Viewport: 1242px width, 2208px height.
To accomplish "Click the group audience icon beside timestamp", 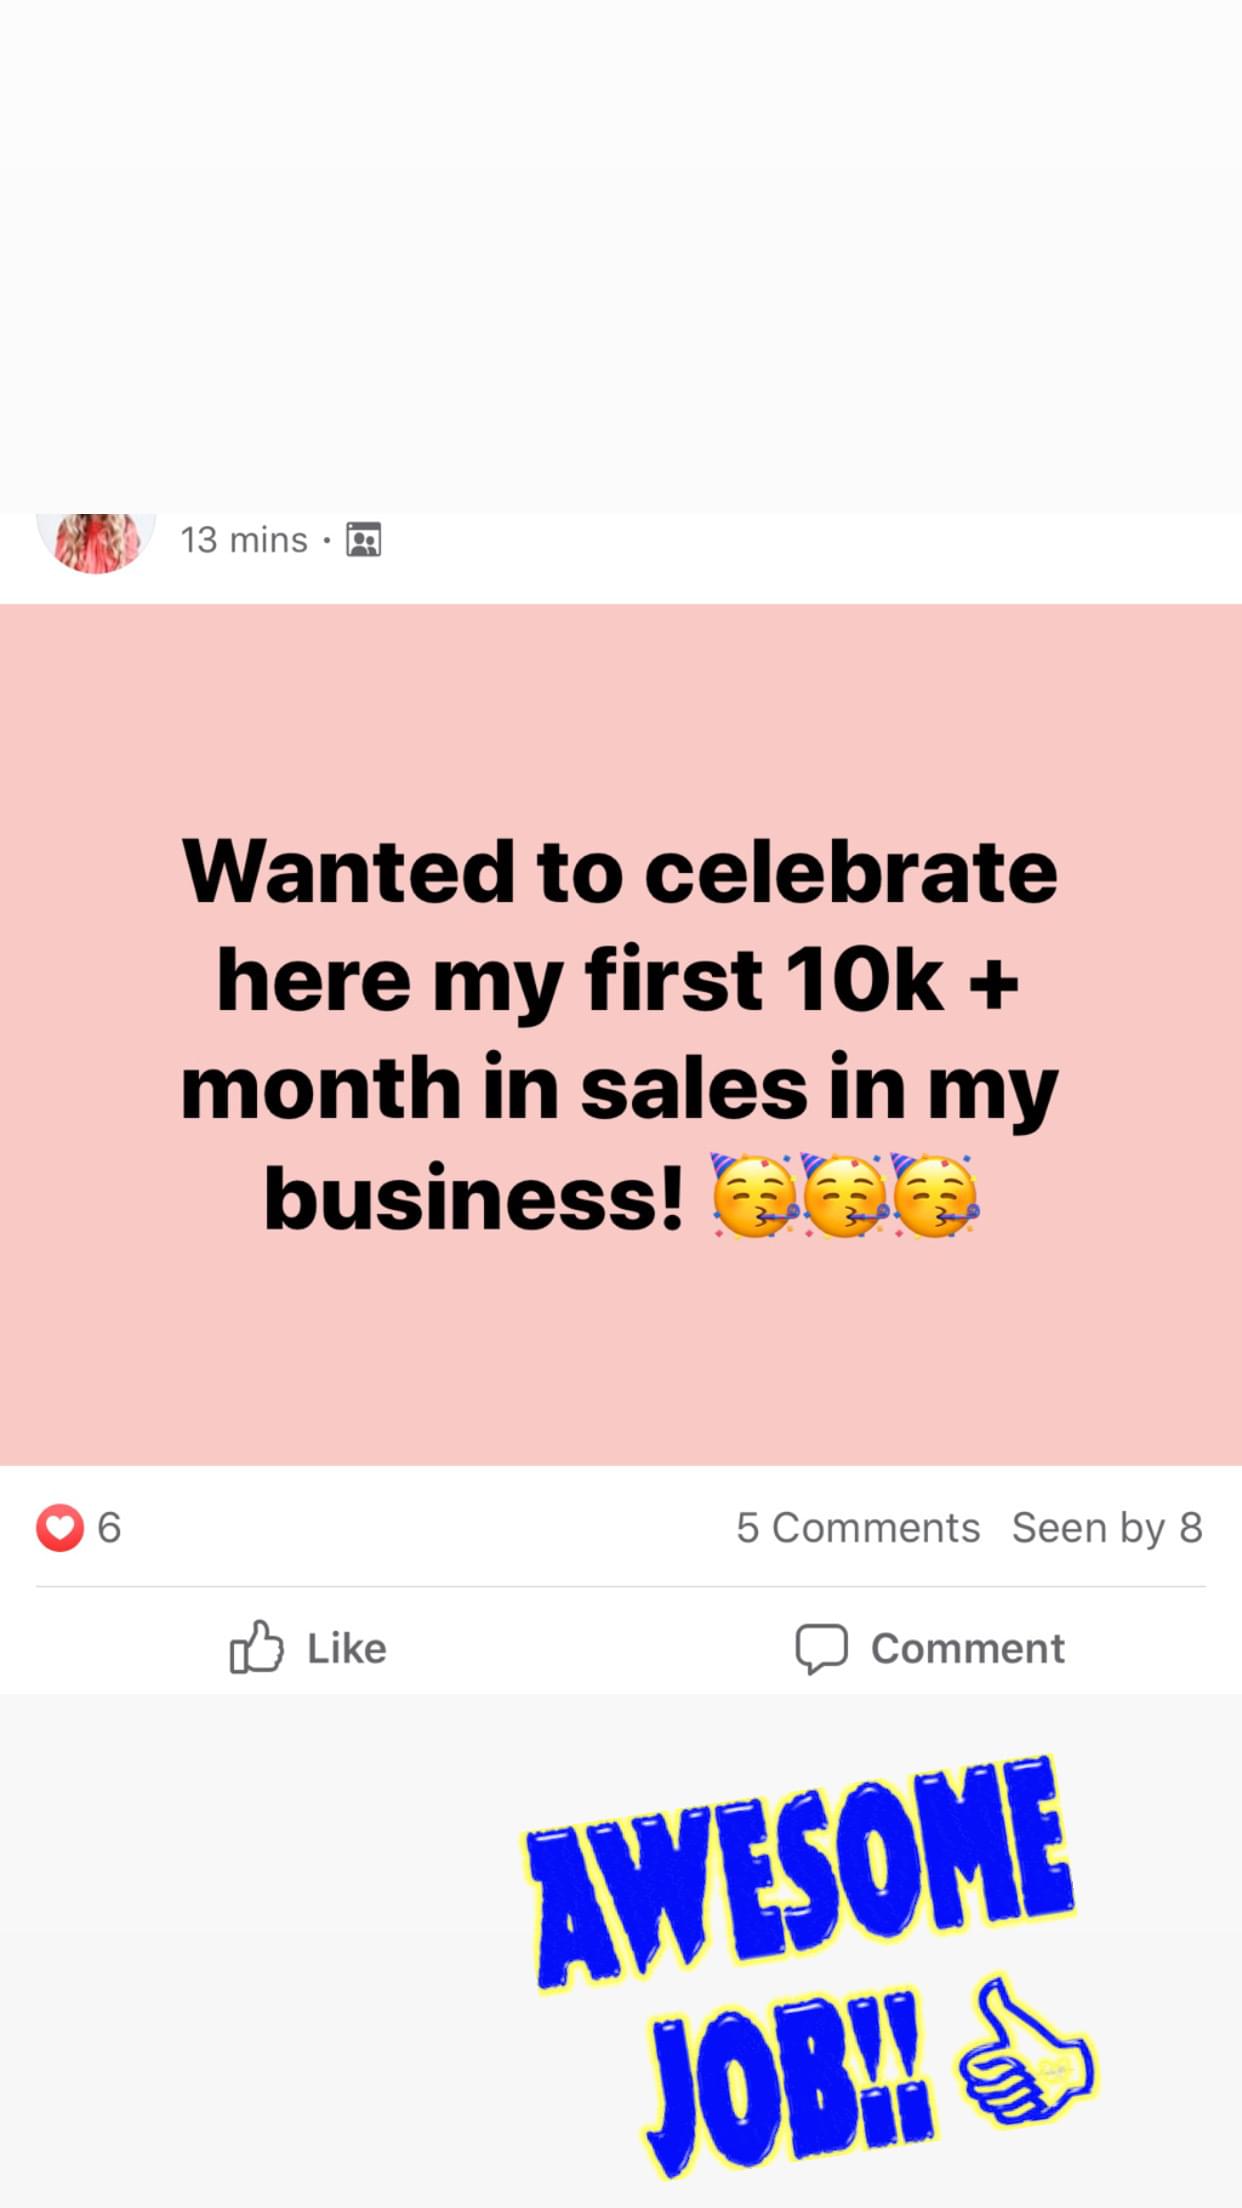I will click(363, 540).
